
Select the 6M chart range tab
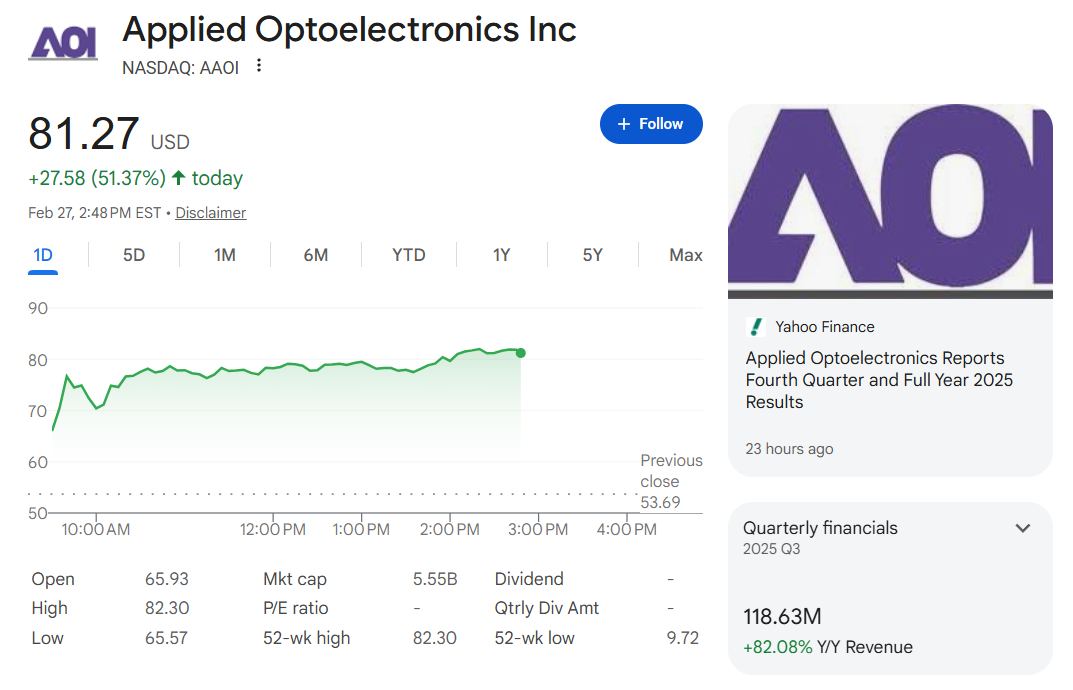316,255
